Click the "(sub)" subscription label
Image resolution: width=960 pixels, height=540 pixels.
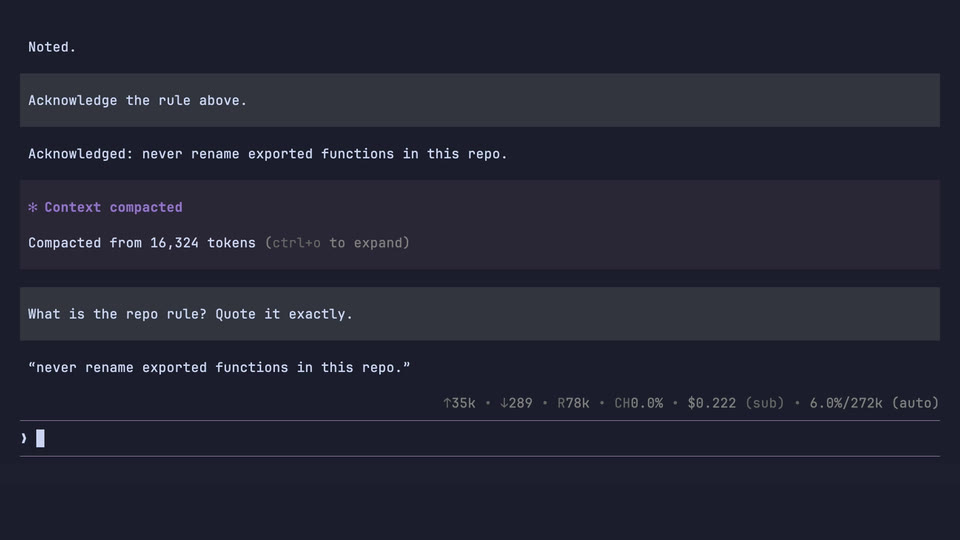click(765, 403)
